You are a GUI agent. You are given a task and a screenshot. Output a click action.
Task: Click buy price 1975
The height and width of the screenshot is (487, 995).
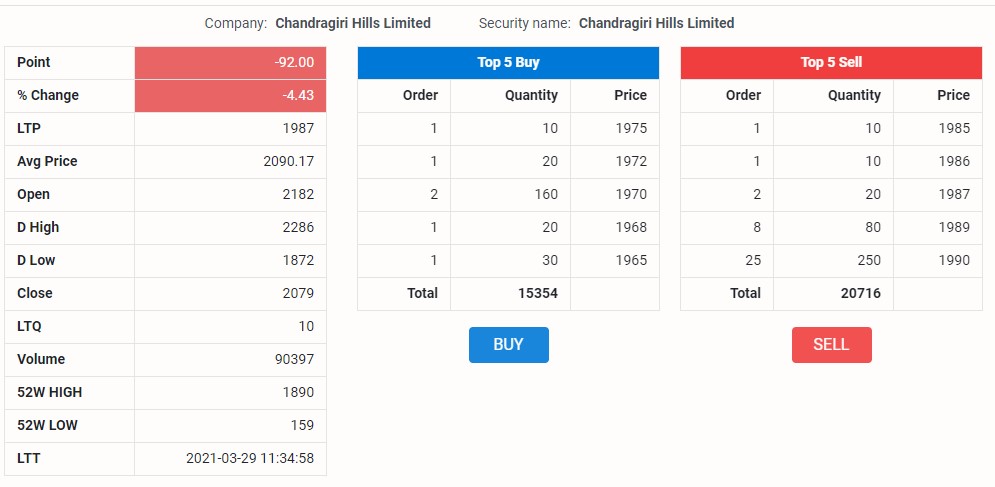(x=631, y=128)
